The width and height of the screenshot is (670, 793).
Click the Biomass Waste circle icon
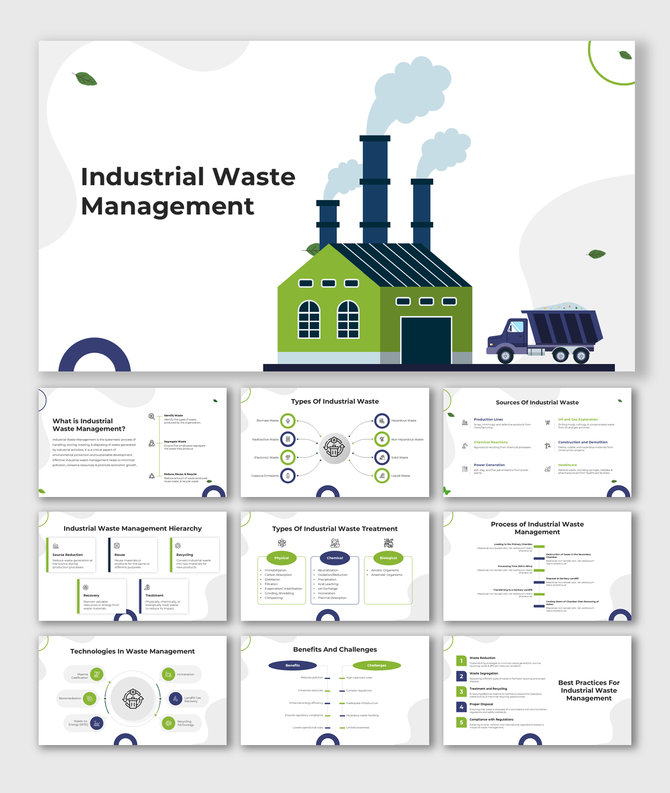coord(288,420)
